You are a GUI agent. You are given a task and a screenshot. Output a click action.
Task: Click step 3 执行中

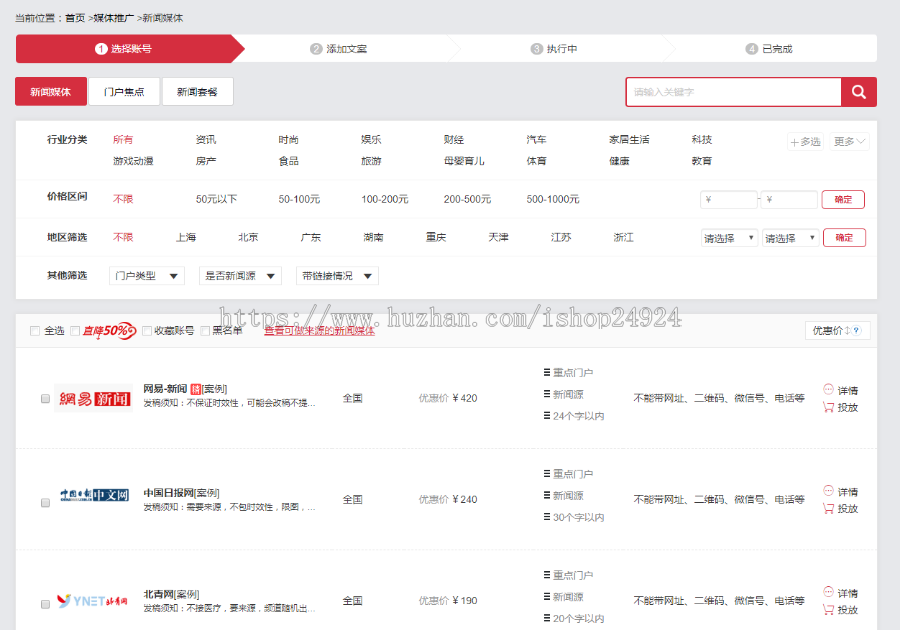[x=554, y=49]
